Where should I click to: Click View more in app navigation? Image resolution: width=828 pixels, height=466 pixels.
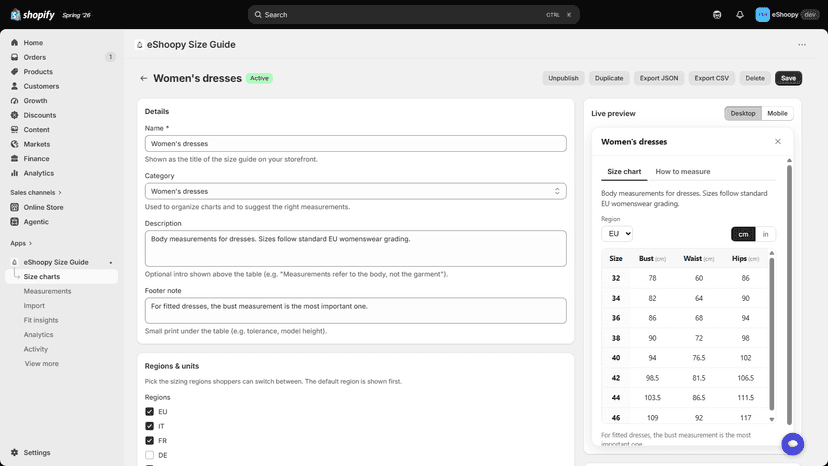click(42, 364)
